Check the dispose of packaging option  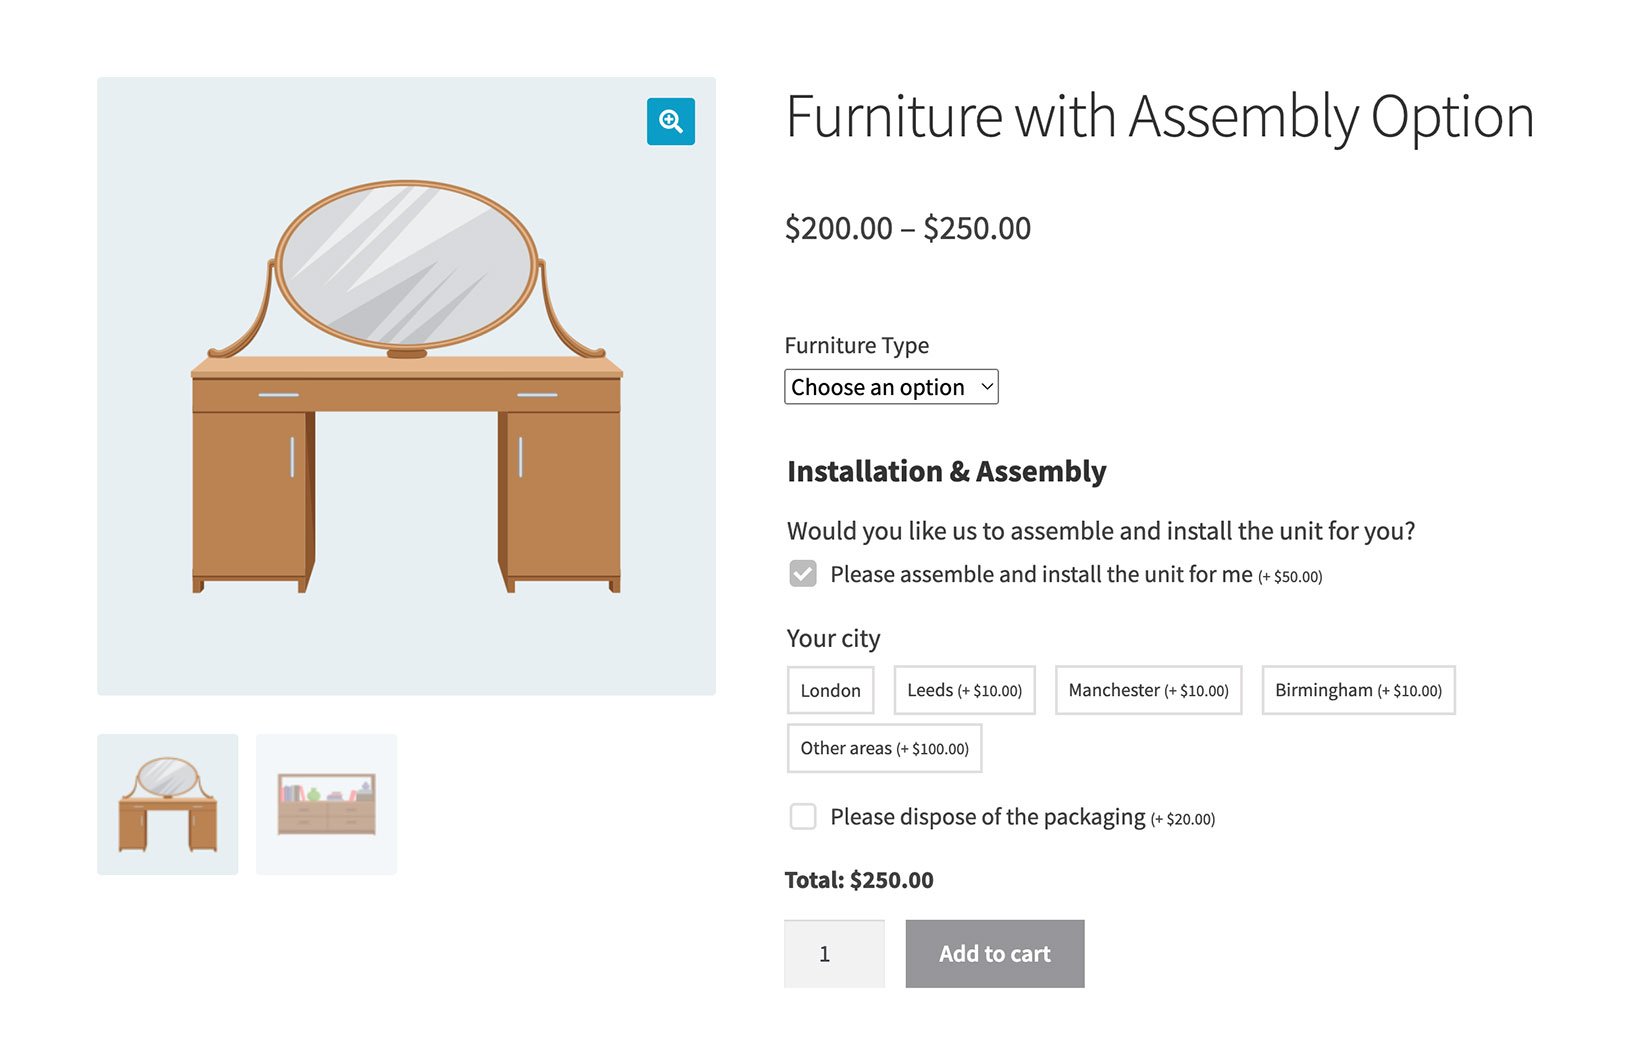click(803, 817)
